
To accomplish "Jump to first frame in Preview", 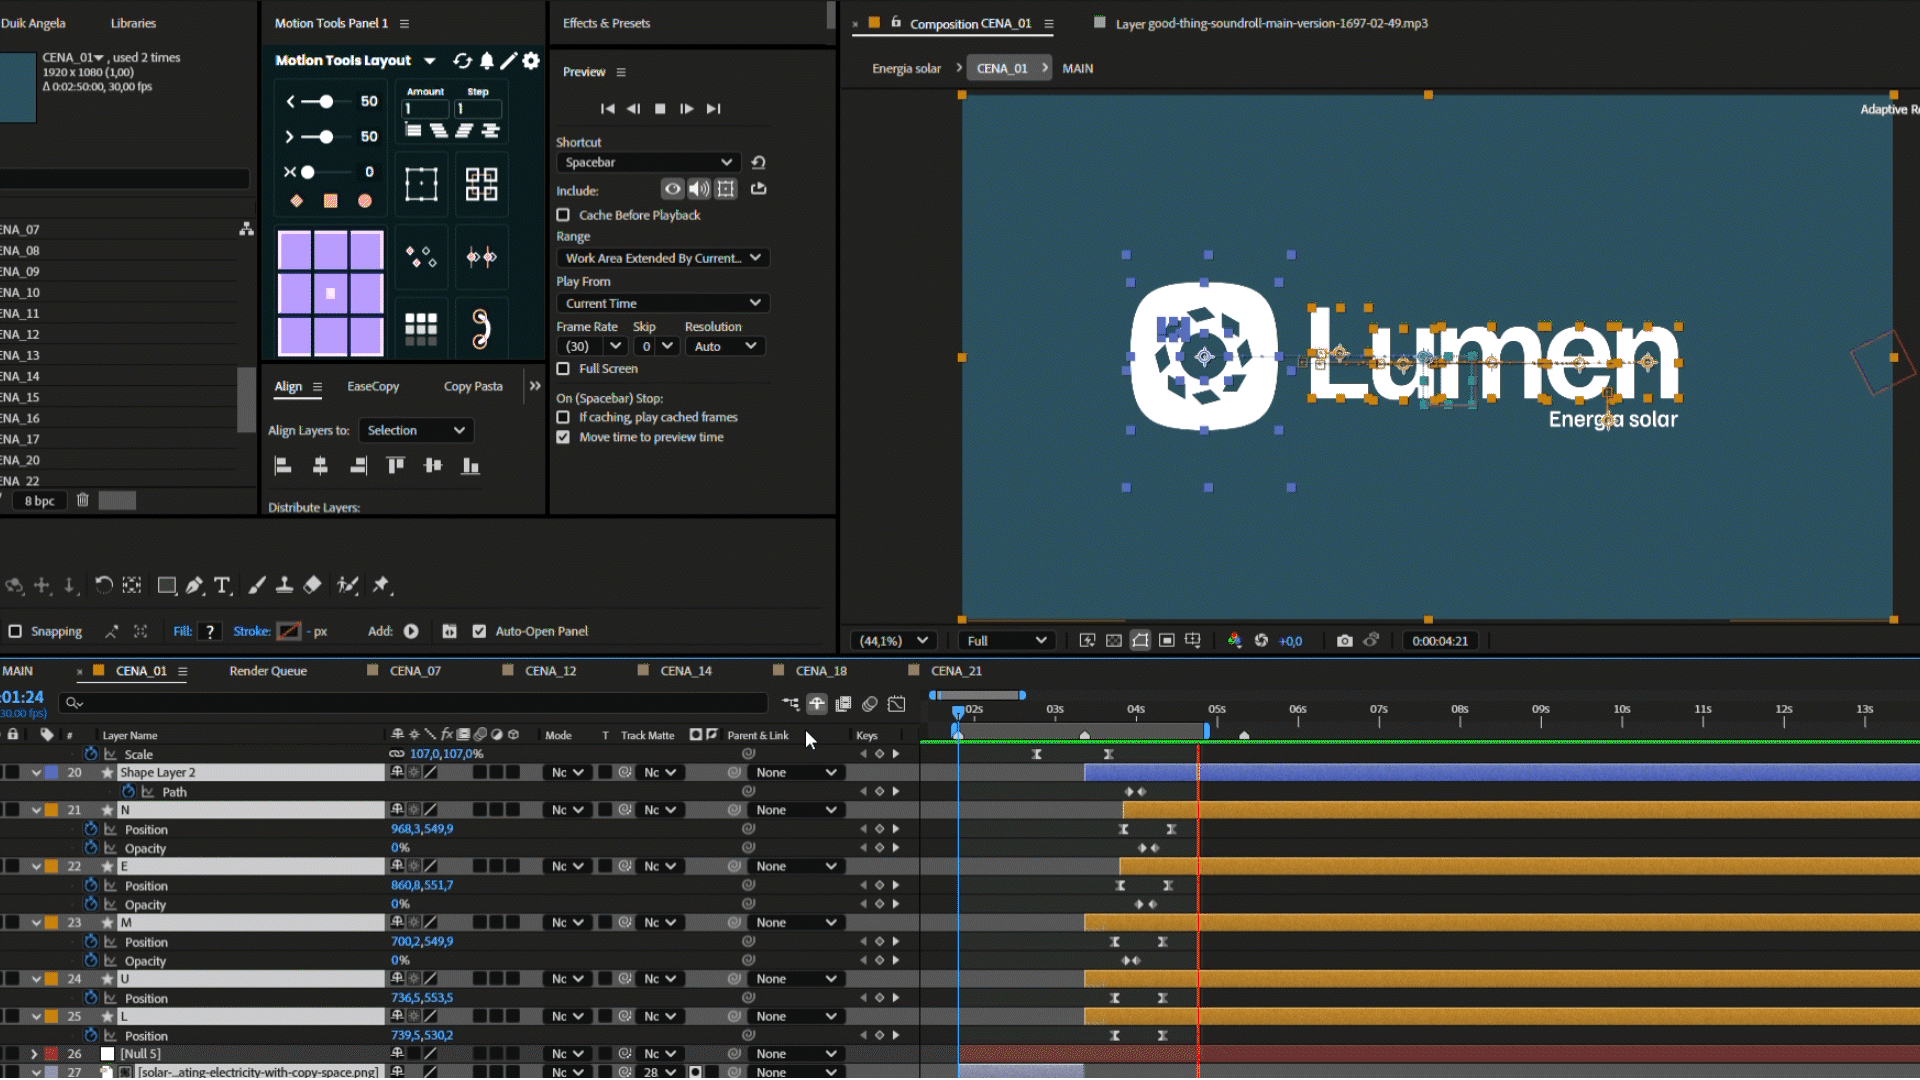I will pyautogui.click(x=607, y=109).
